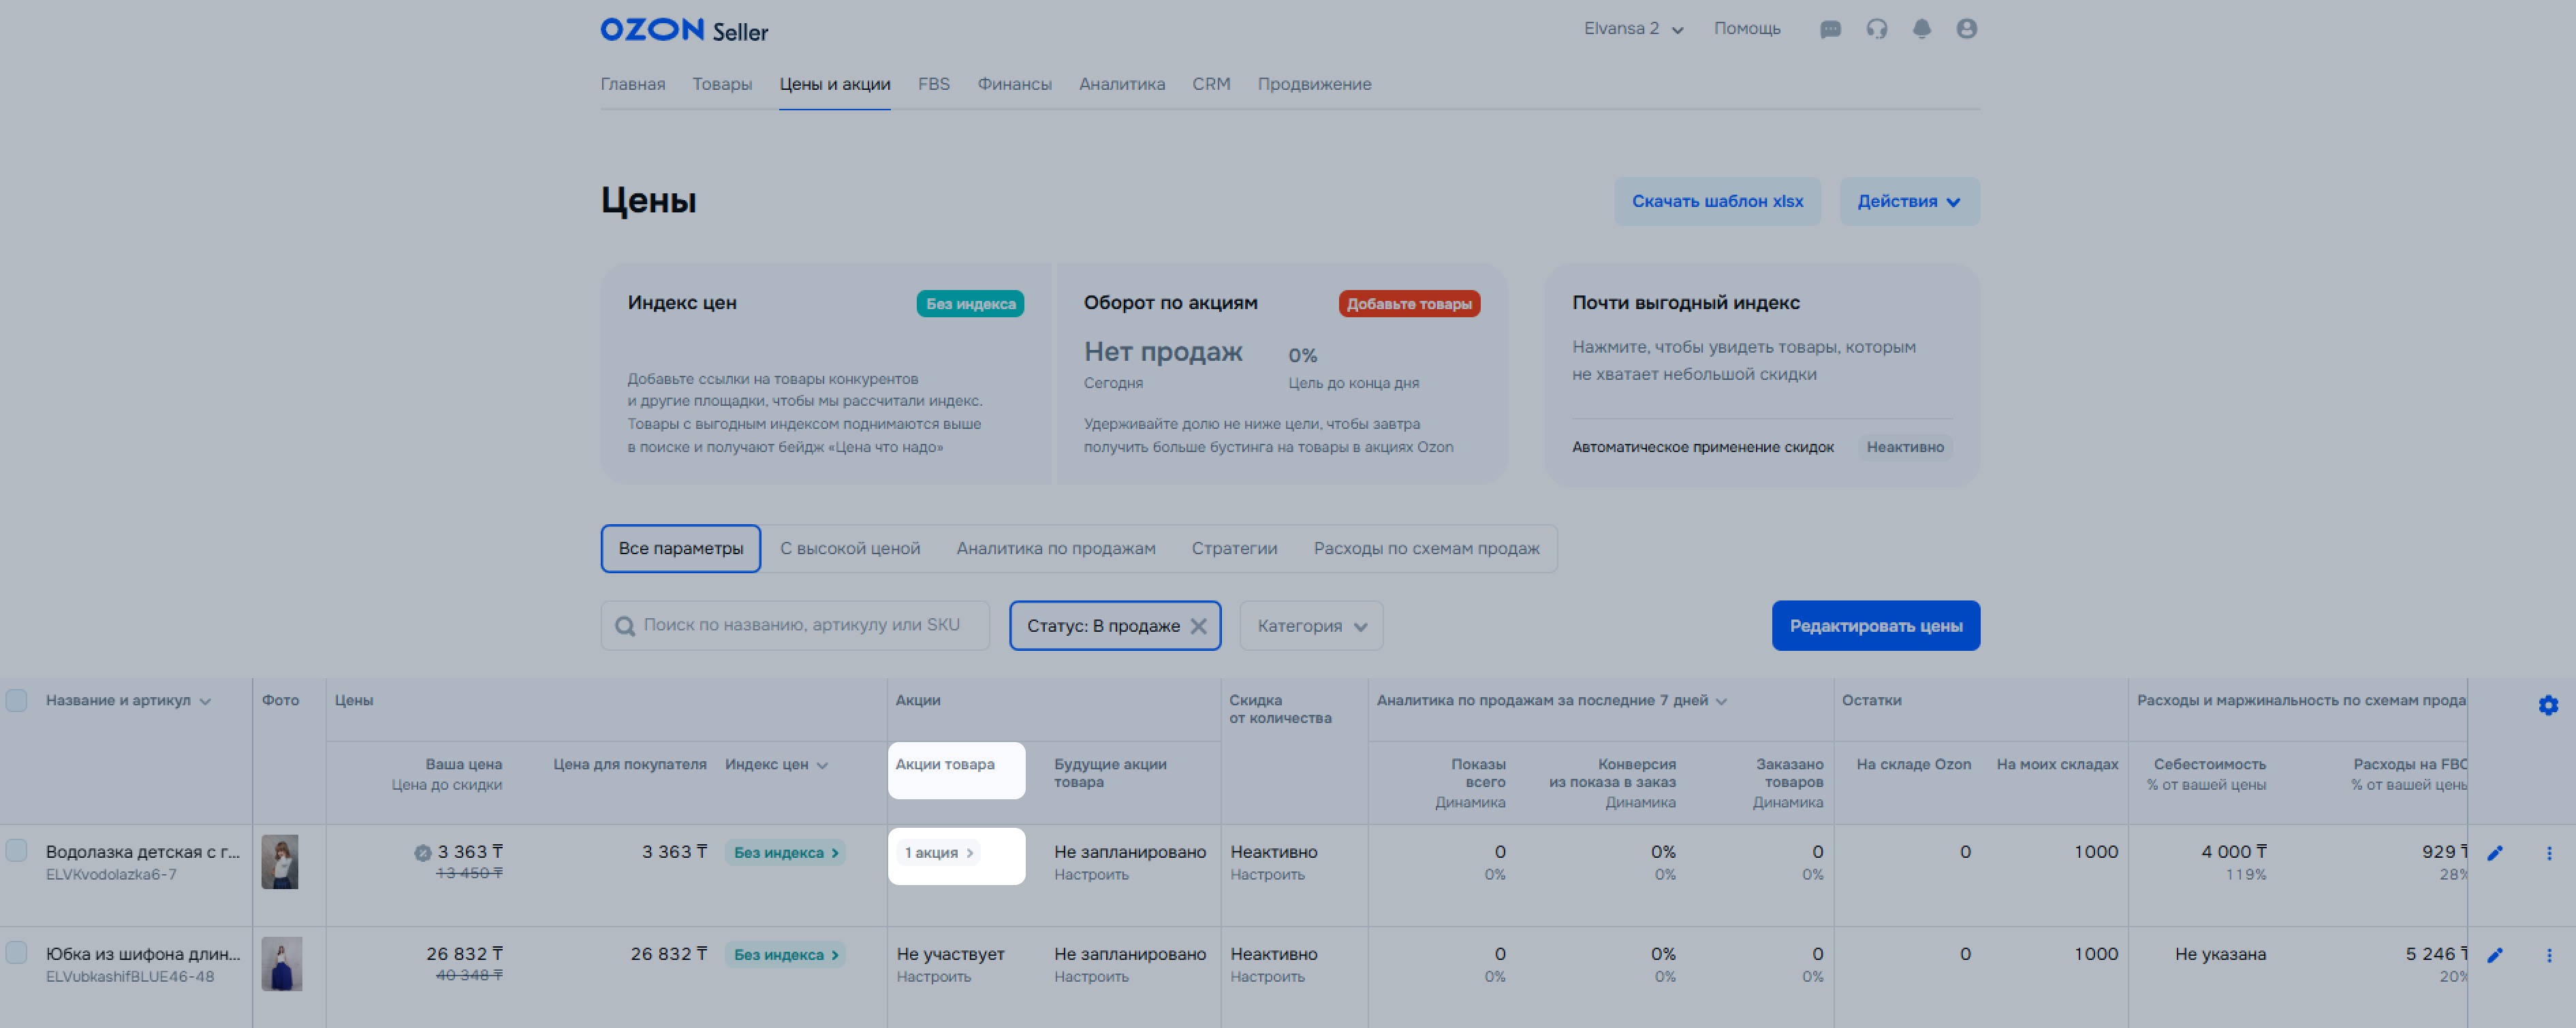Open product name Юбка из шифона длин...

coord(143,954)
